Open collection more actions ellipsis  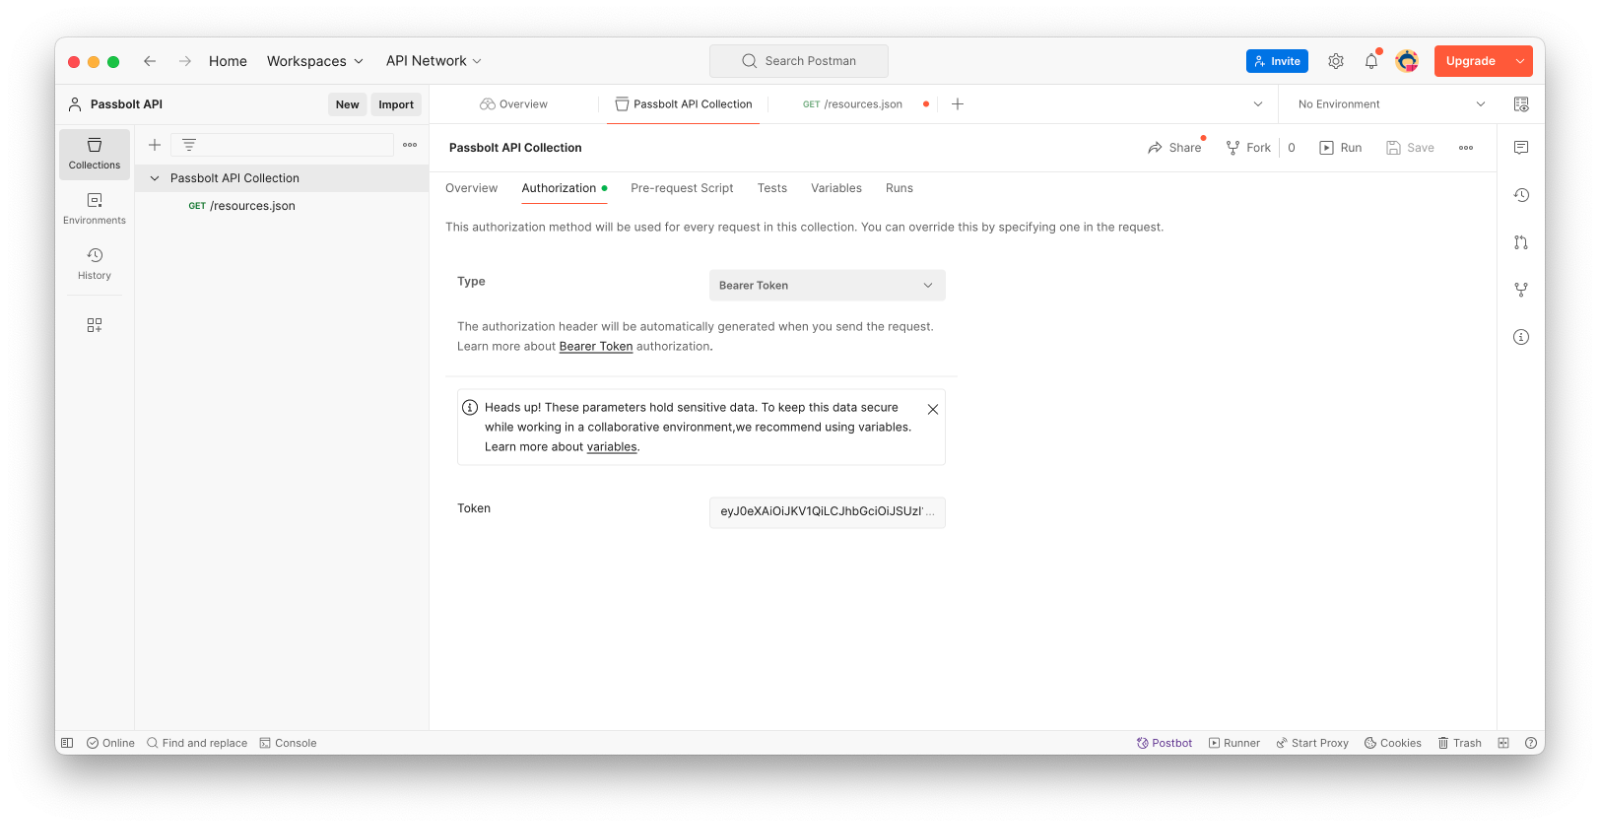pos(1466,148)
